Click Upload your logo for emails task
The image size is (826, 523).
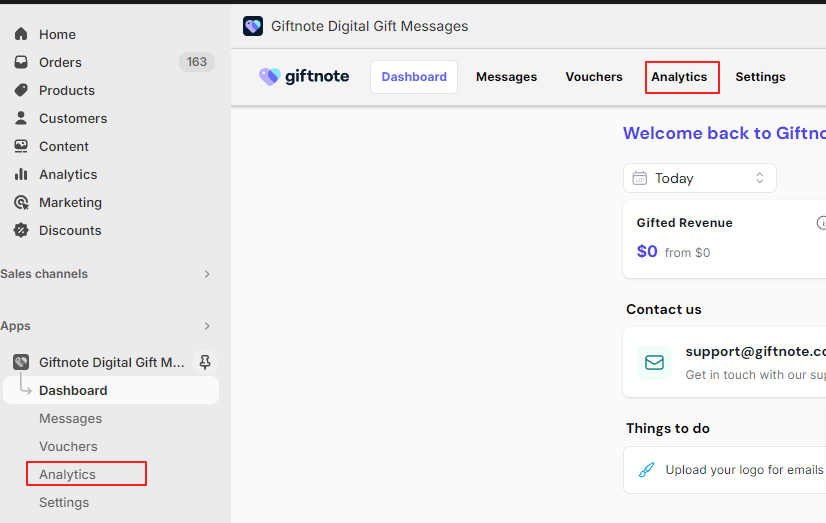click(744, 470)
